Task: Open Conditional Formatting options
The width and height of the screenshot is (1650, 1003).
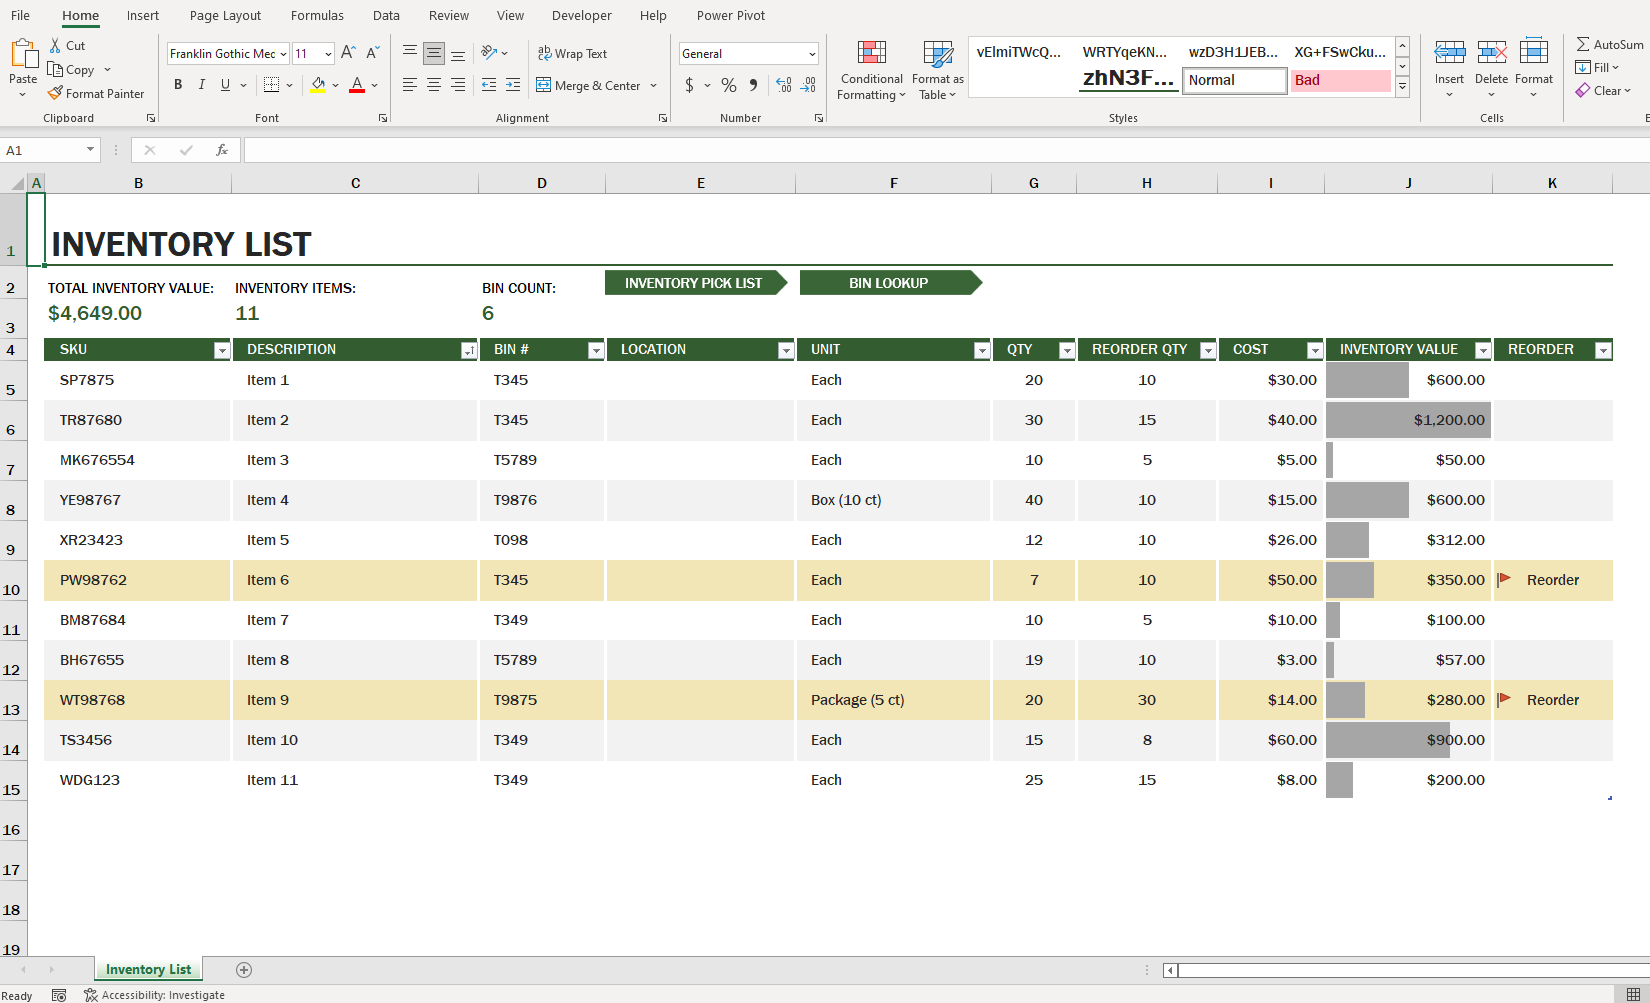Action: 871,70
